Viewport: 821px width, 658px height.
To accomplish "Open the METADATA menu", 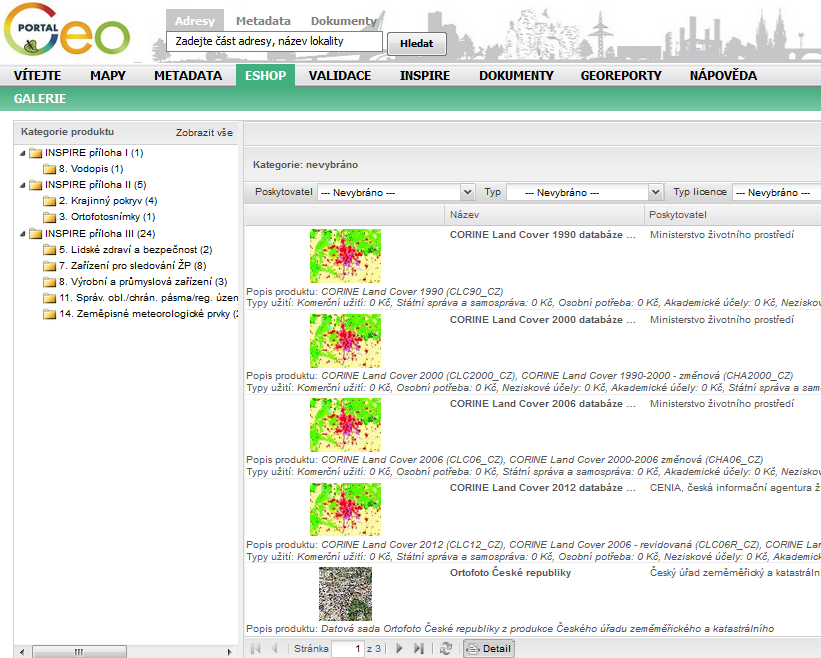I will [x=188, y=75].
